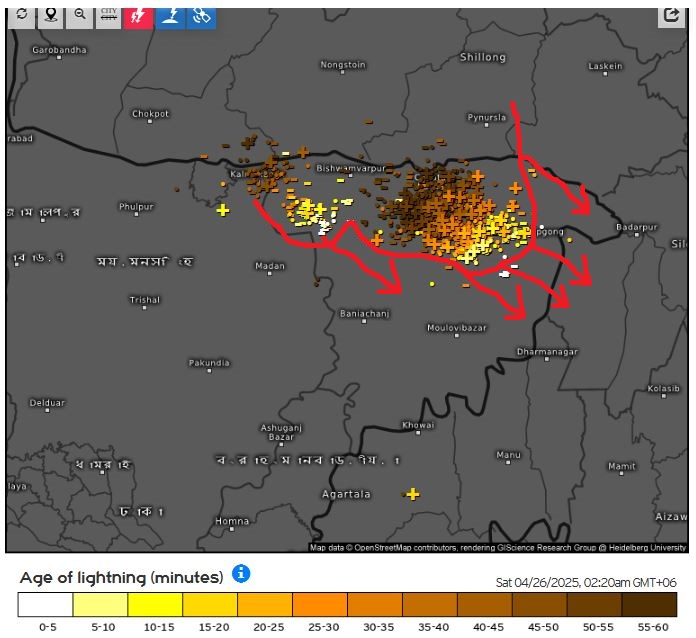Click the darkest brown 55-60 legend swatch
This screenshot has width=696, height=638.
coord(649,604)
